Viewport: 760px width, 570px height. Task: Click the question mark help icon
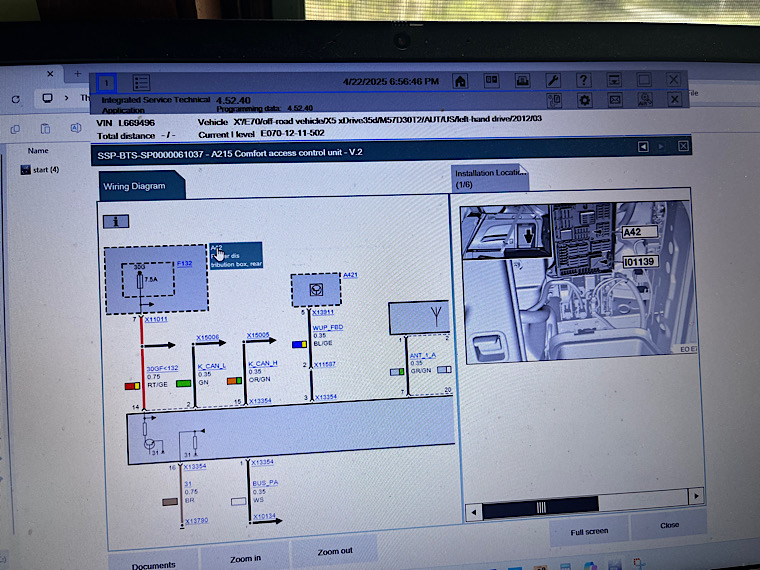coord(583,80)
